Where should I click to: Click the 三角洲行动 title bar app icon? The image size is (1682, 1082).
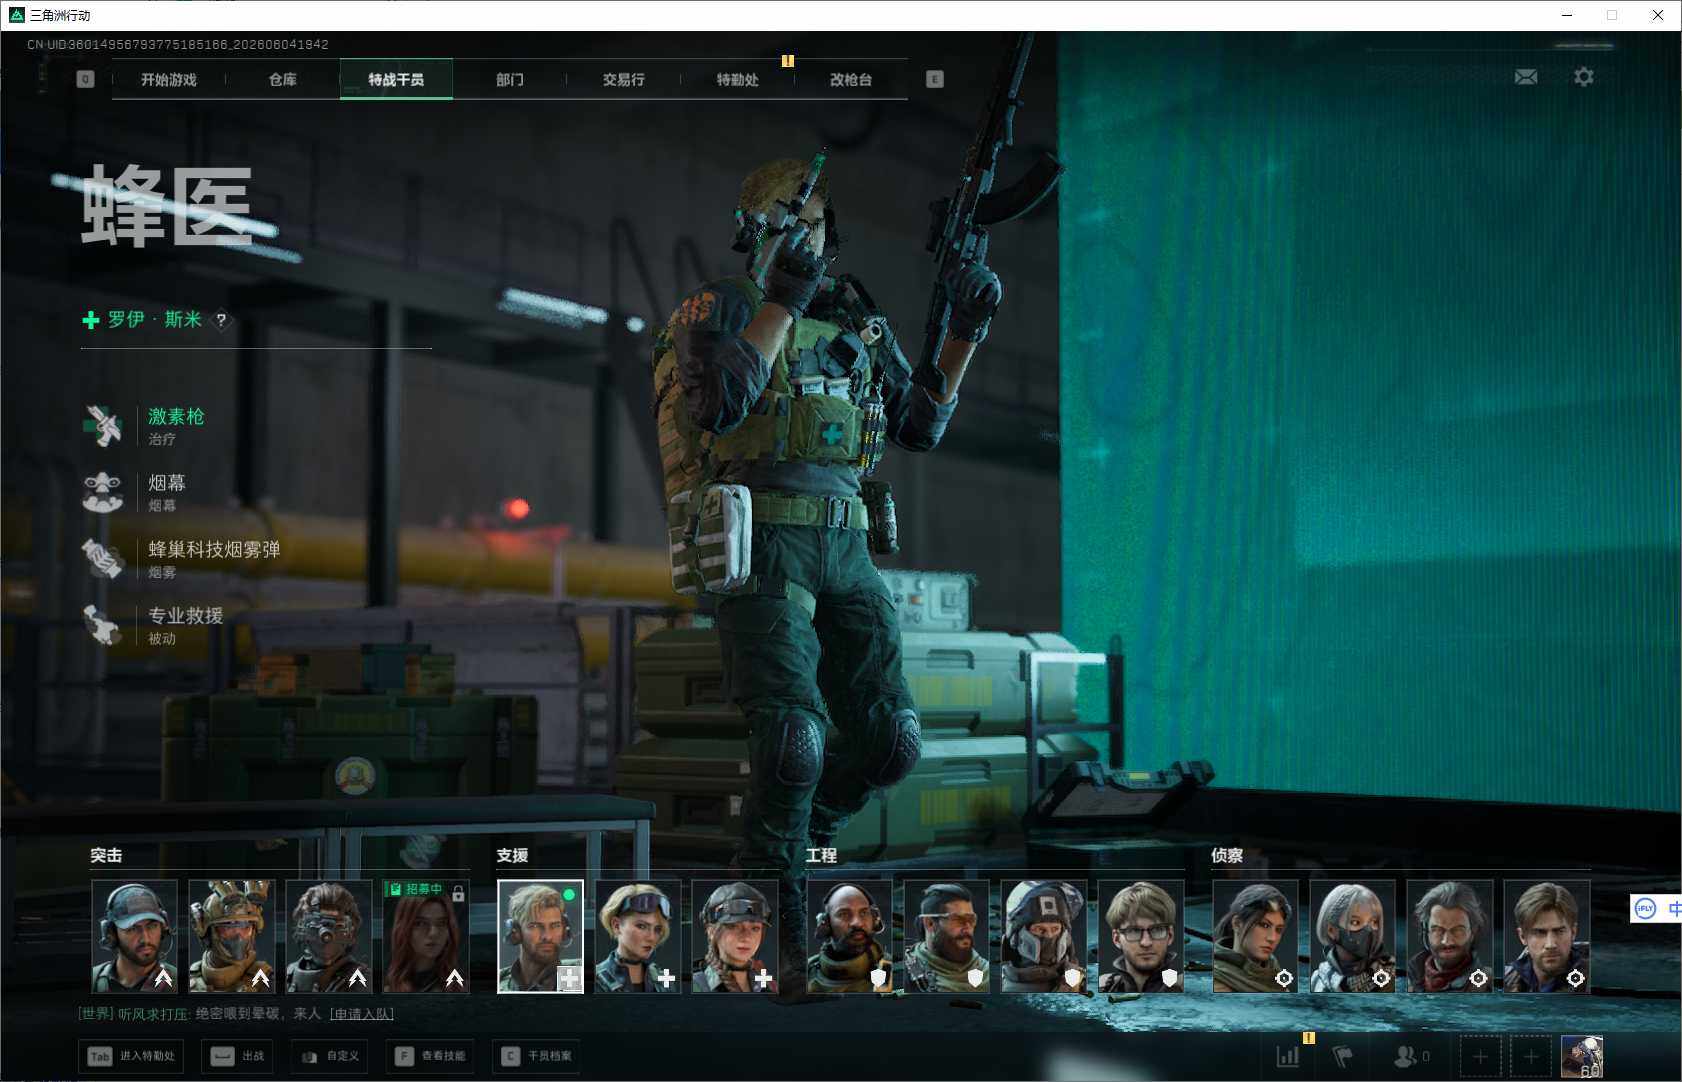coord(16,15)
